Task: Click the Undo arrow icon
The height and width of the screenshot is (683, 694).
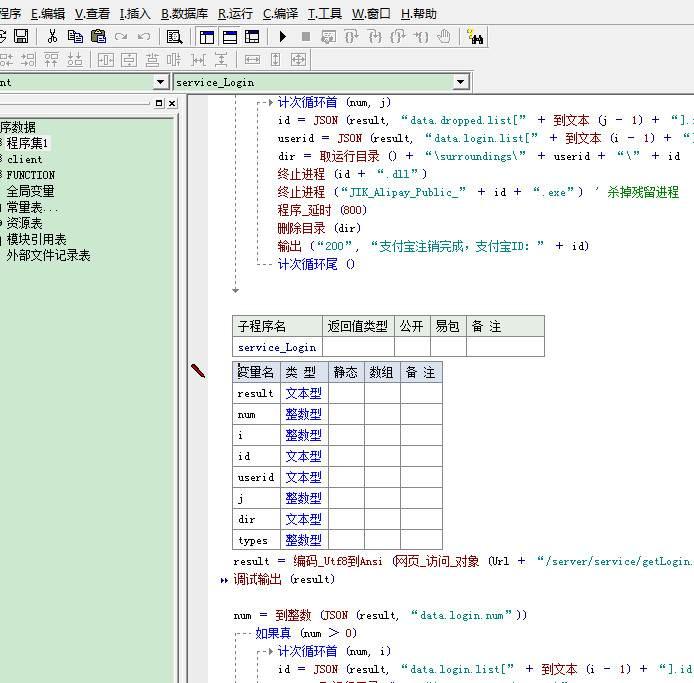Action: point(144,36)
